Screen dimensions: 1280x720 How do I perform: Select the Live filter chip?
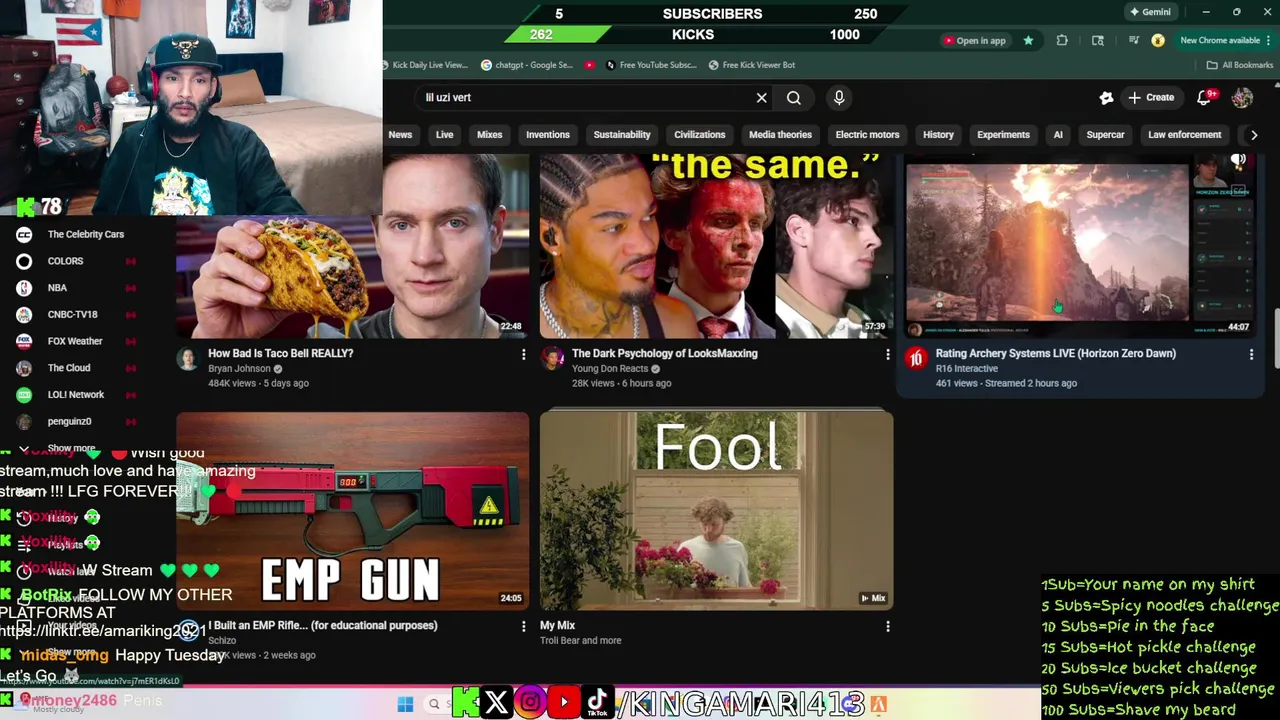point(444,135)
